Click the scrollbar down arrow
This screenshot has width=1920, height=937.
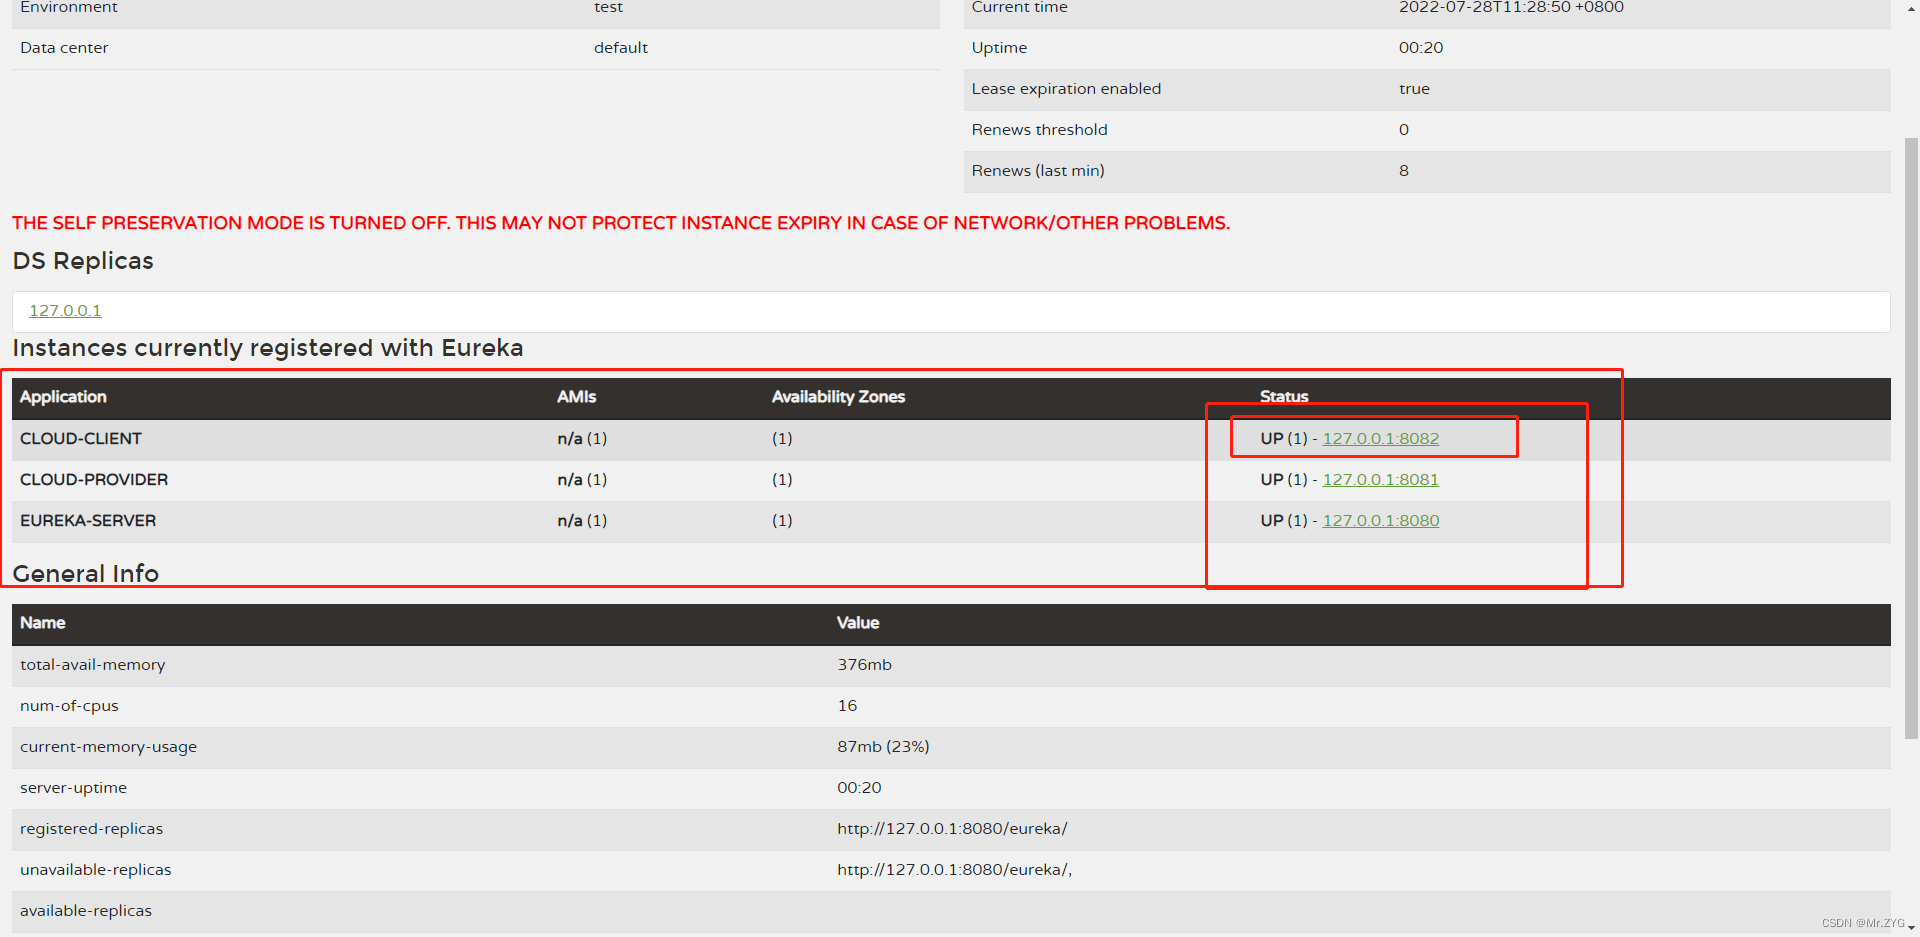click(x=1911, y=928)
